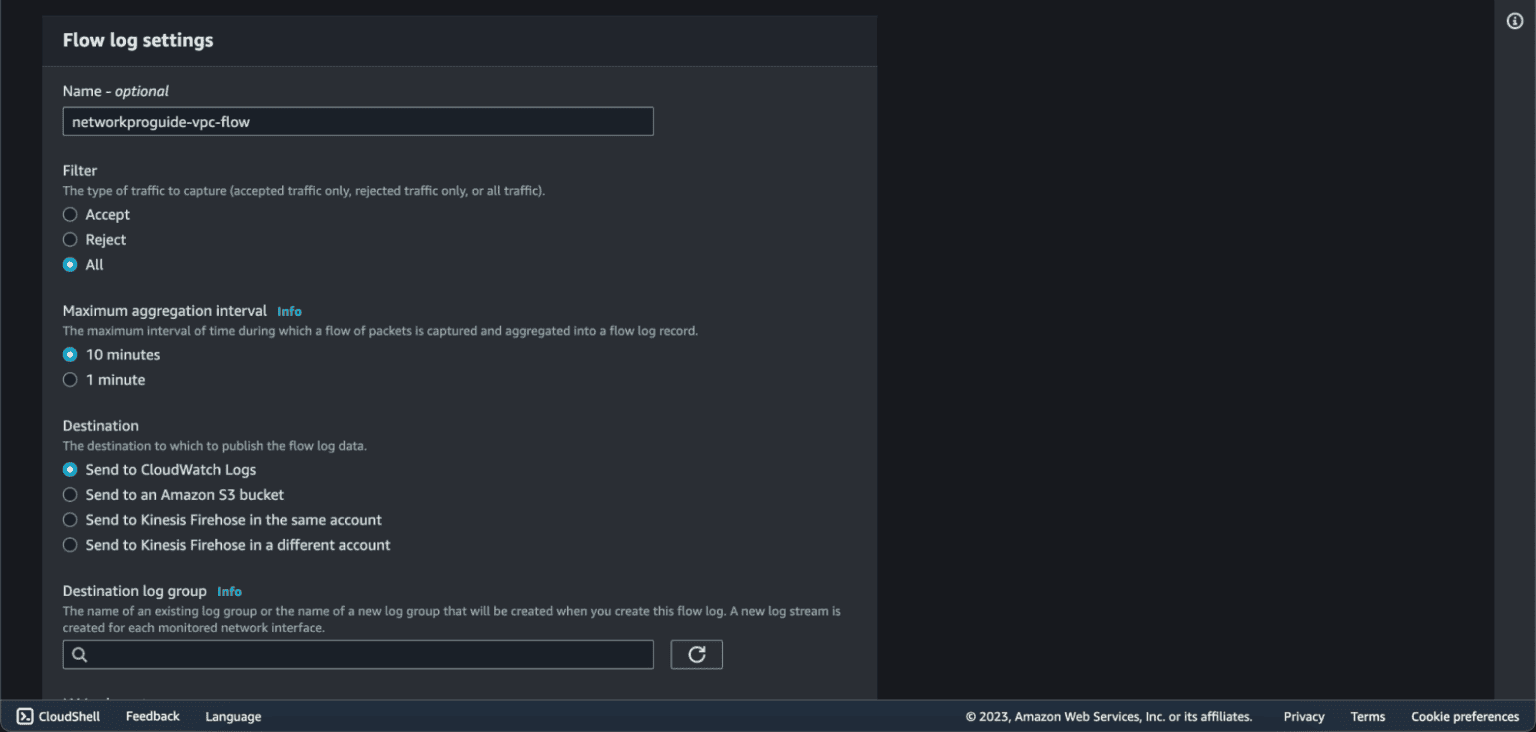Image resolution: width=1536 pixels, height=732 pixels.
Task: Choose the 10 minutes aggregation interval
Action: pos(70,355)
